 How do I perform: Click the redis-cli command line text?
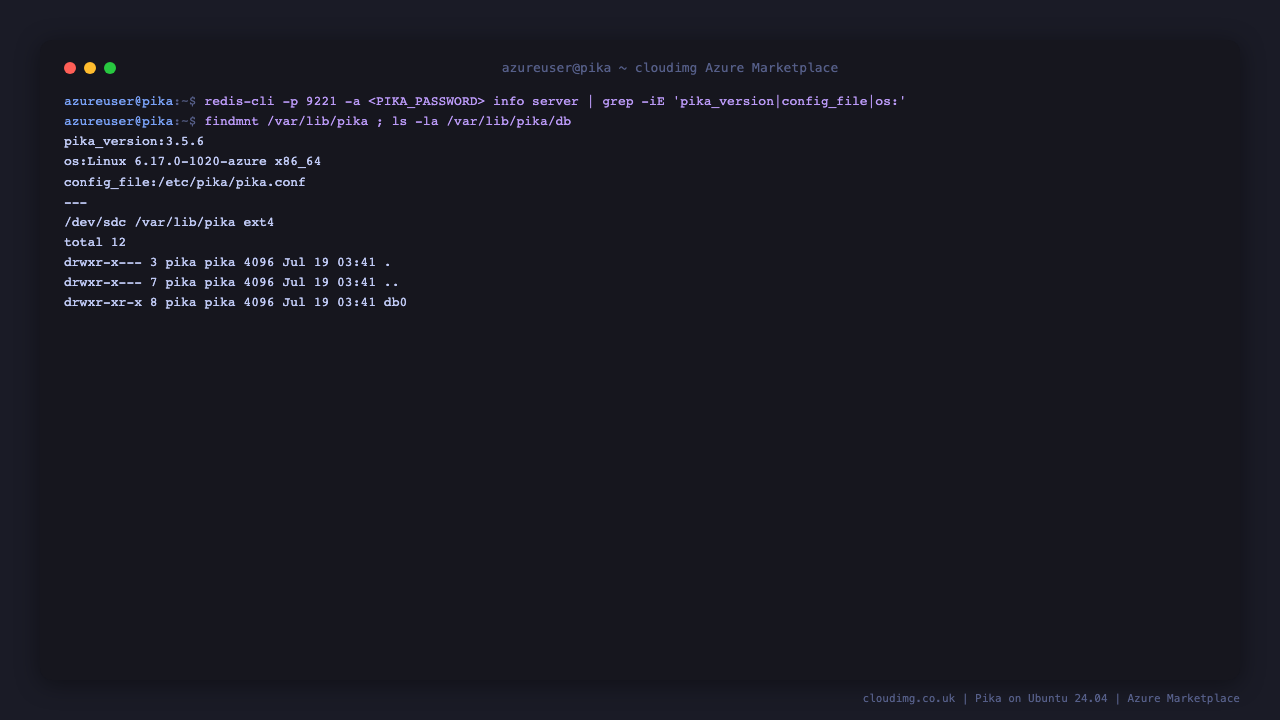[555, 101]
